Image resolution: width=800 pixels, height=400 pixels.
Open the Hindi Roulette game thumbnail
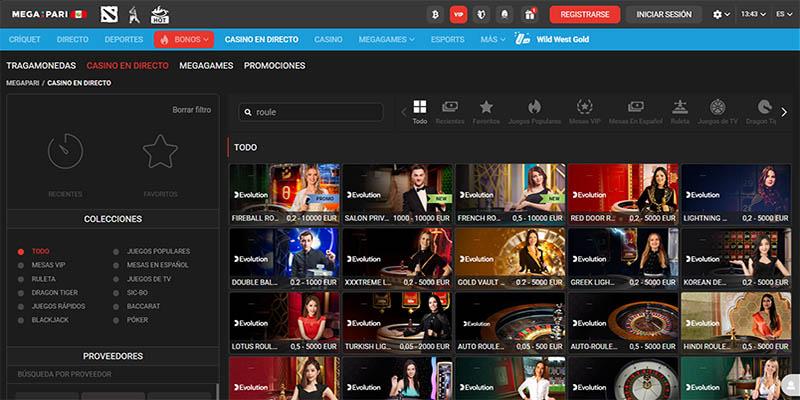pos(736,322)
